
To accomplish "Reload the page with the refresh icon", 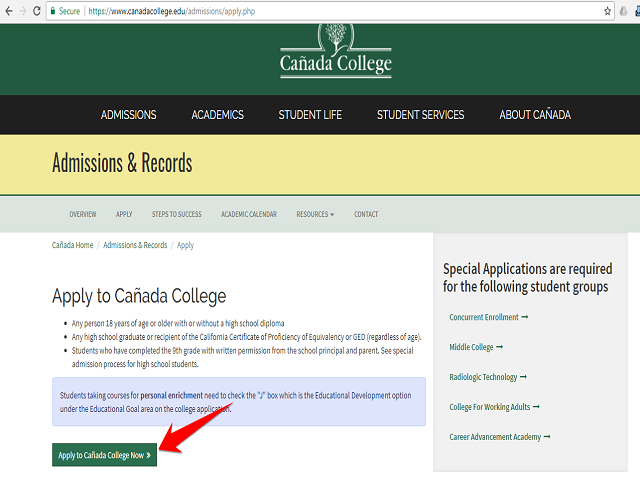I will click(37, 11).
